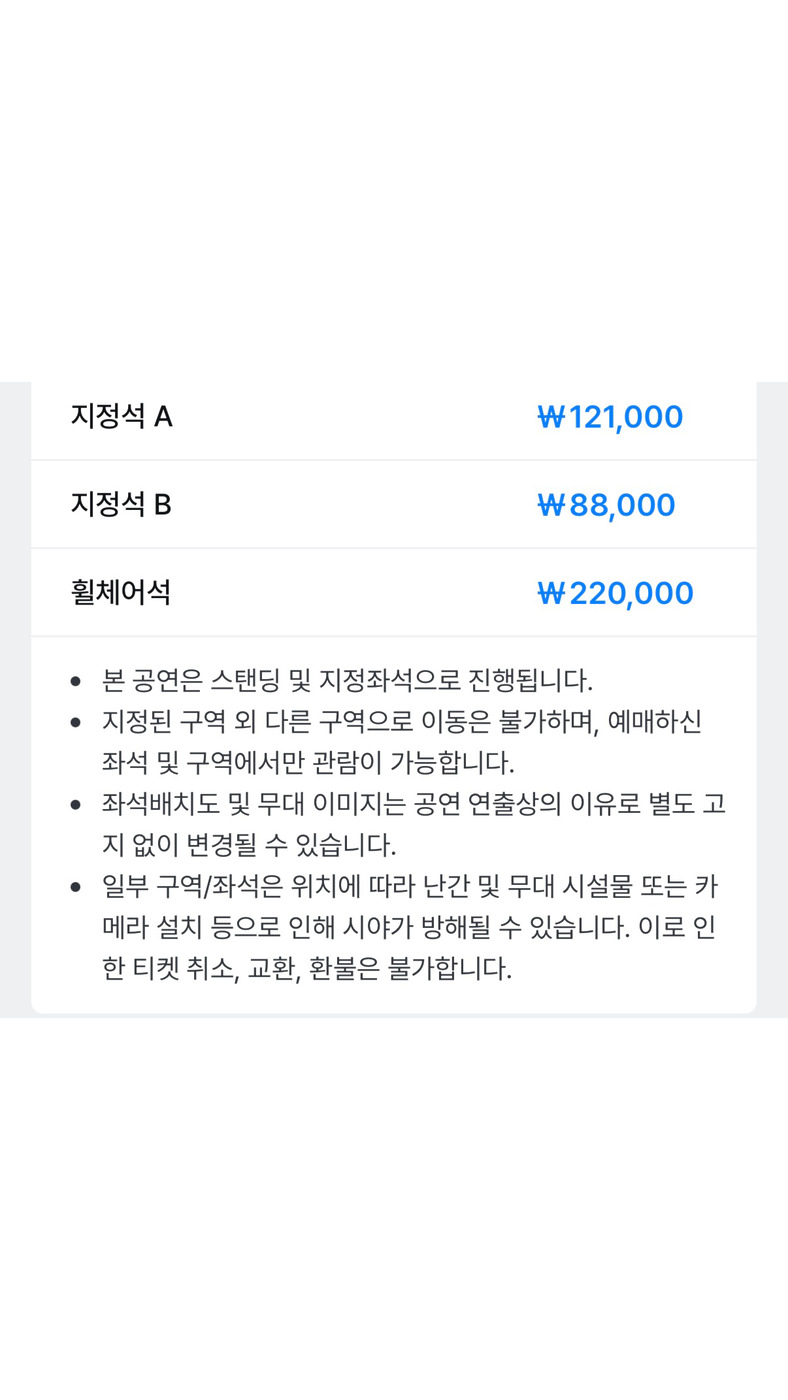The height and width of the screenshot is (1400, 788).
Task: Click the line 지 없이 변경될 수 있습니다
Action: click(249, 845)
